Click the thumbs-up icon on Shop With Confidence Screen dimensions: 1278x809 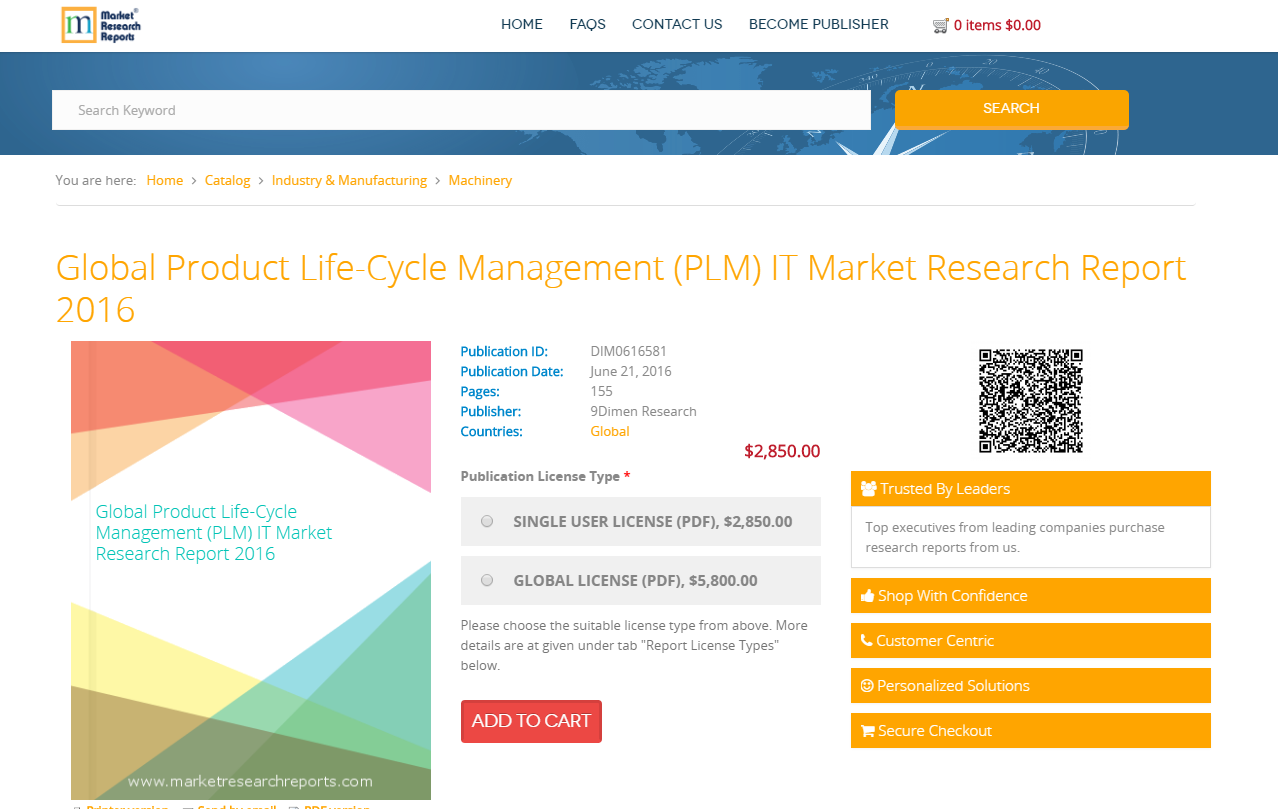(x=866, y=595)
